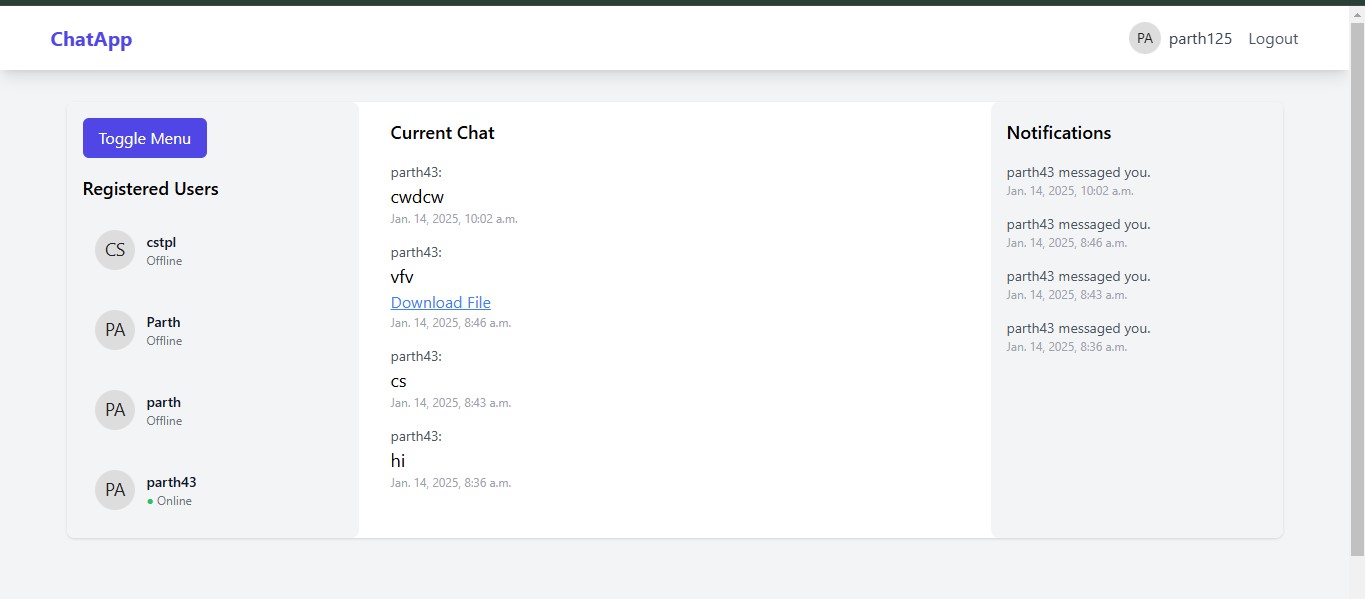Click the CS avatar for user cstpl
The width and height of the screenshot is (1365, 599).
coord(114,249)
